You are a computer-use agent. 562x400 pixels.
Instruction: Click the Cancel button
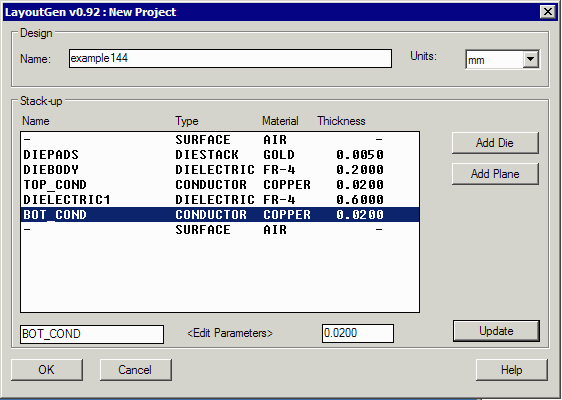pyautogui.click(x=135, y=370)
